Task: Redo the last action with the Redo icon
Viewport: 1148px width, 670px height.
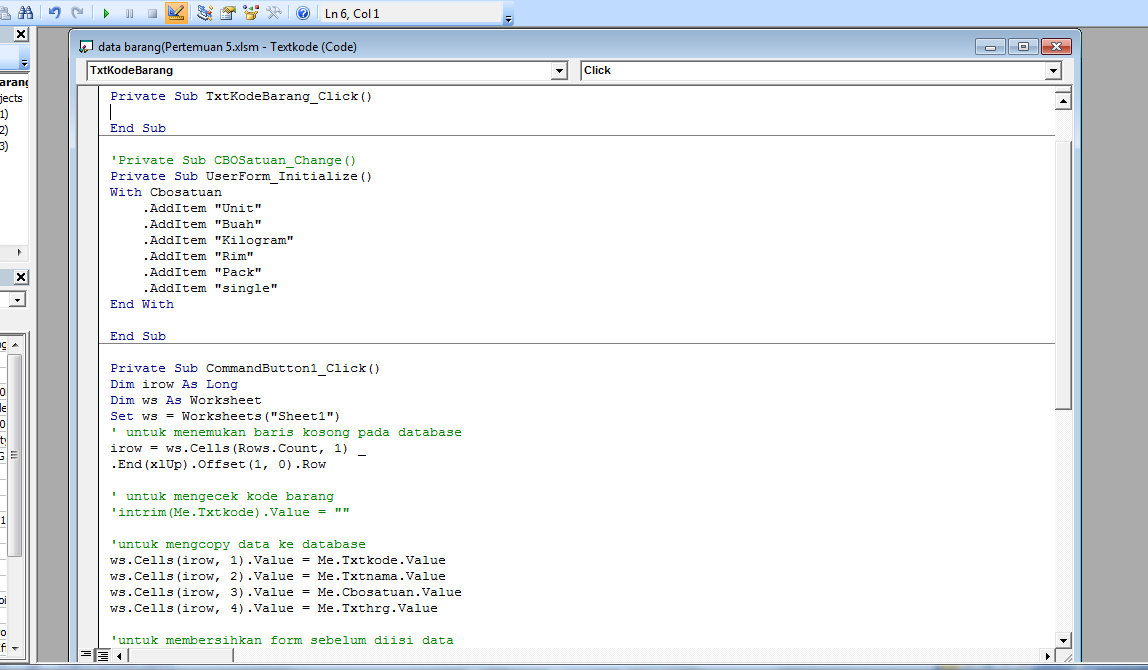Action: tap(79, 13)
